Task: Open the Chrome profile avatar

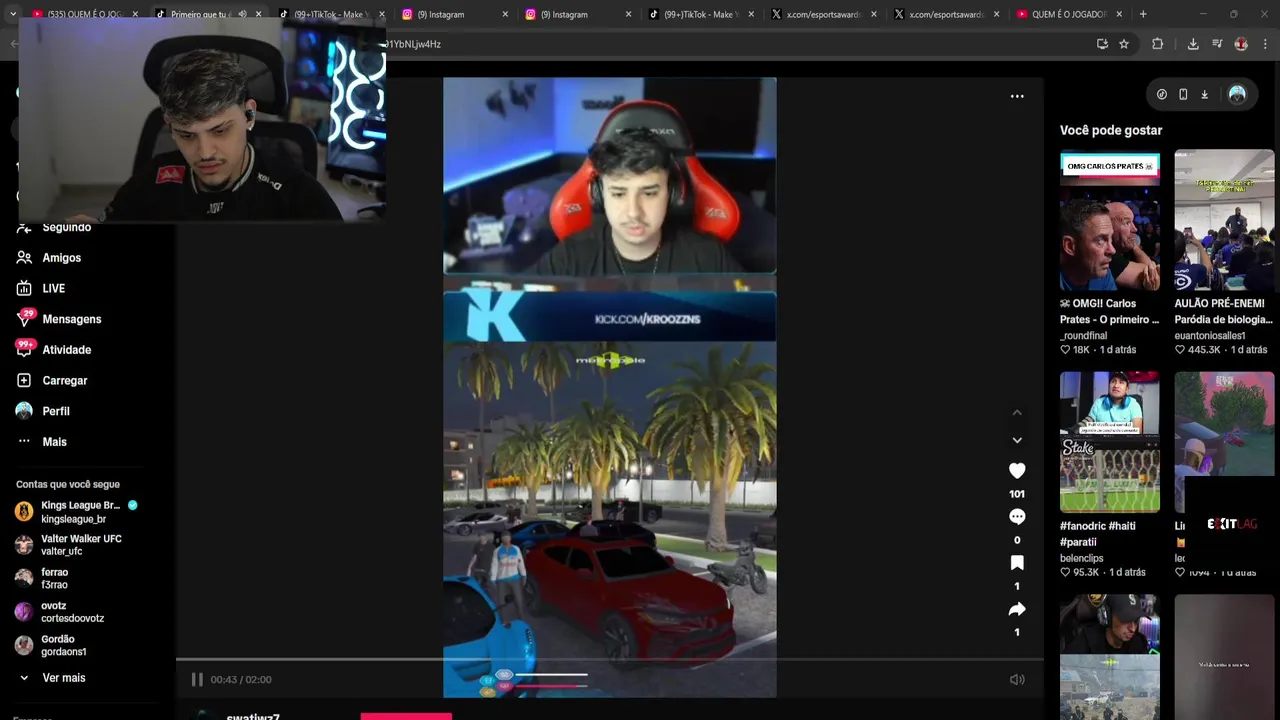Action: 1241,44
